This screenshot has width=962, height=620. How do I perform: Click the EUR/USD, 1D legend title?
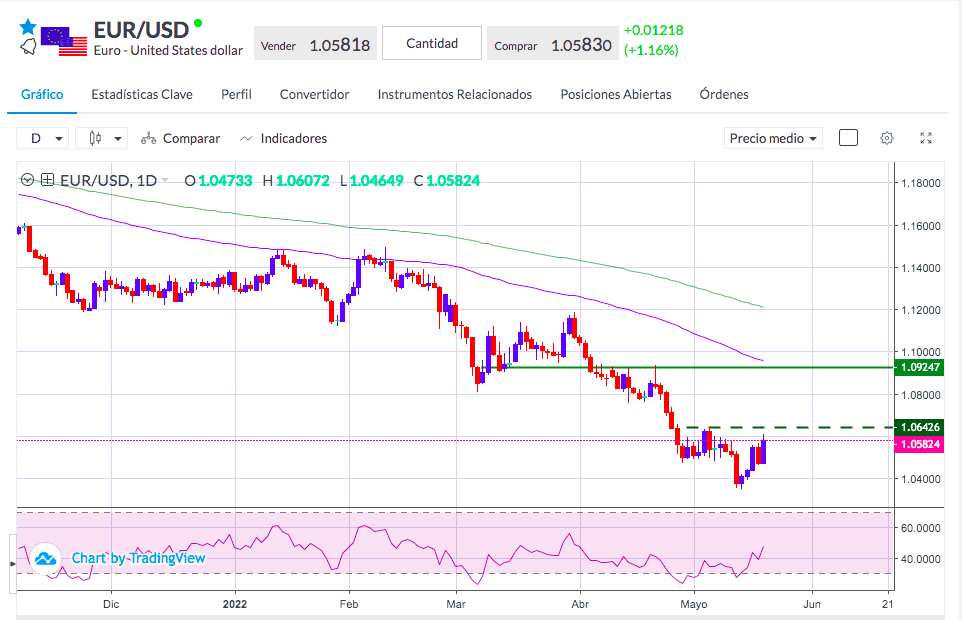tap(109, 180)
